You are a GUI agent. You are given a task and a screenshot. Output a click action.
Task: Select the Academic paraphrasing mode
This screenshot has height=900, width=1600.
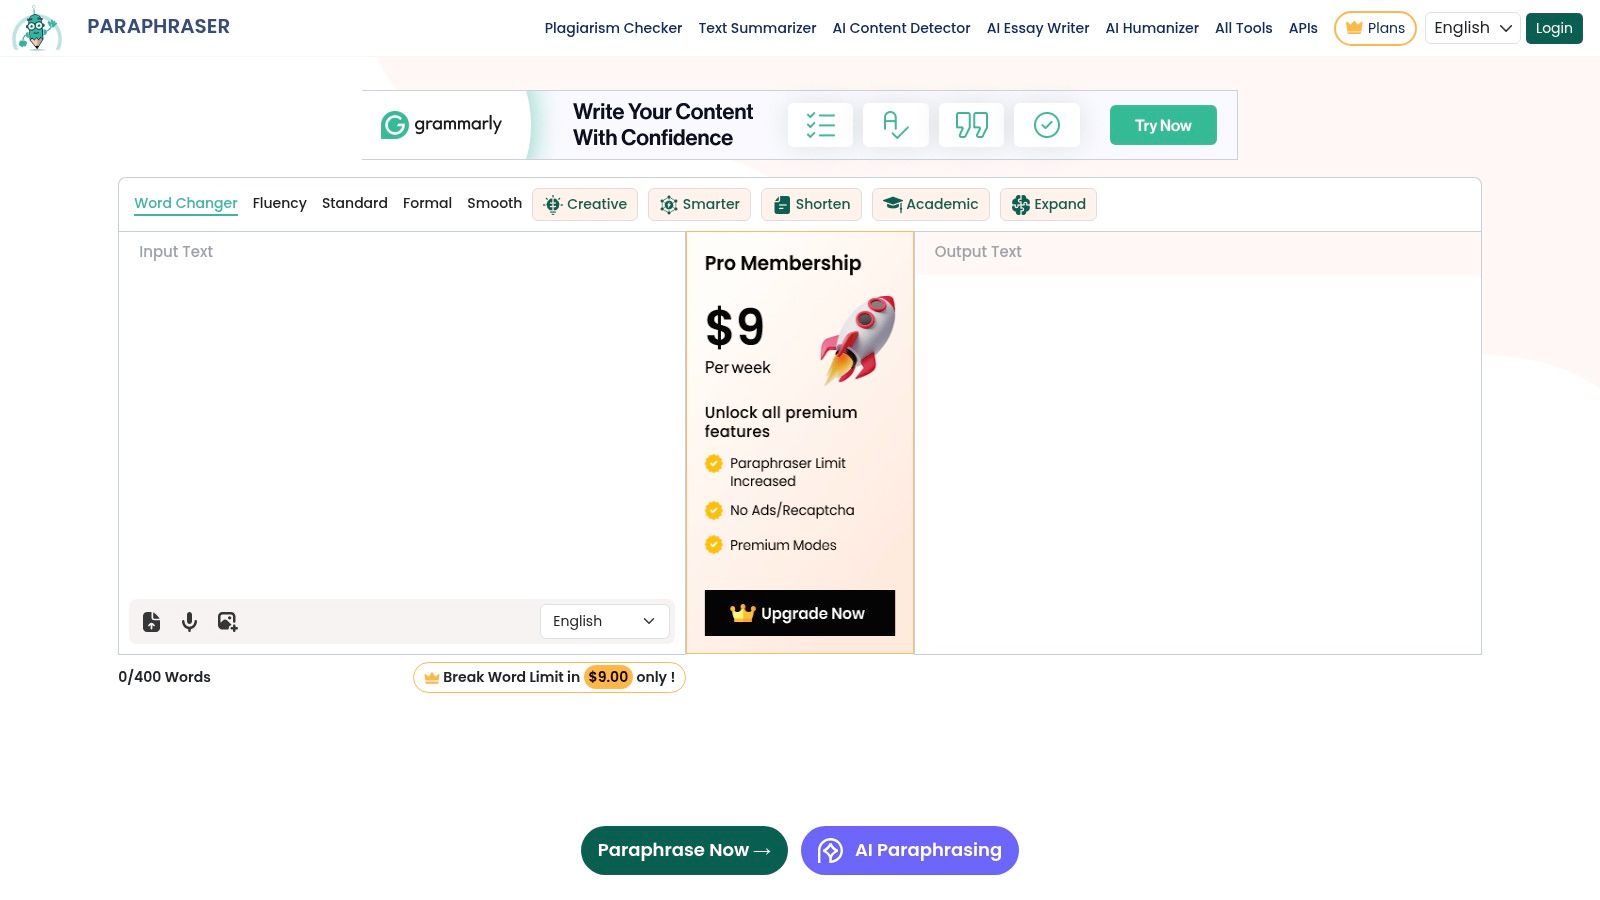point(930,204)
